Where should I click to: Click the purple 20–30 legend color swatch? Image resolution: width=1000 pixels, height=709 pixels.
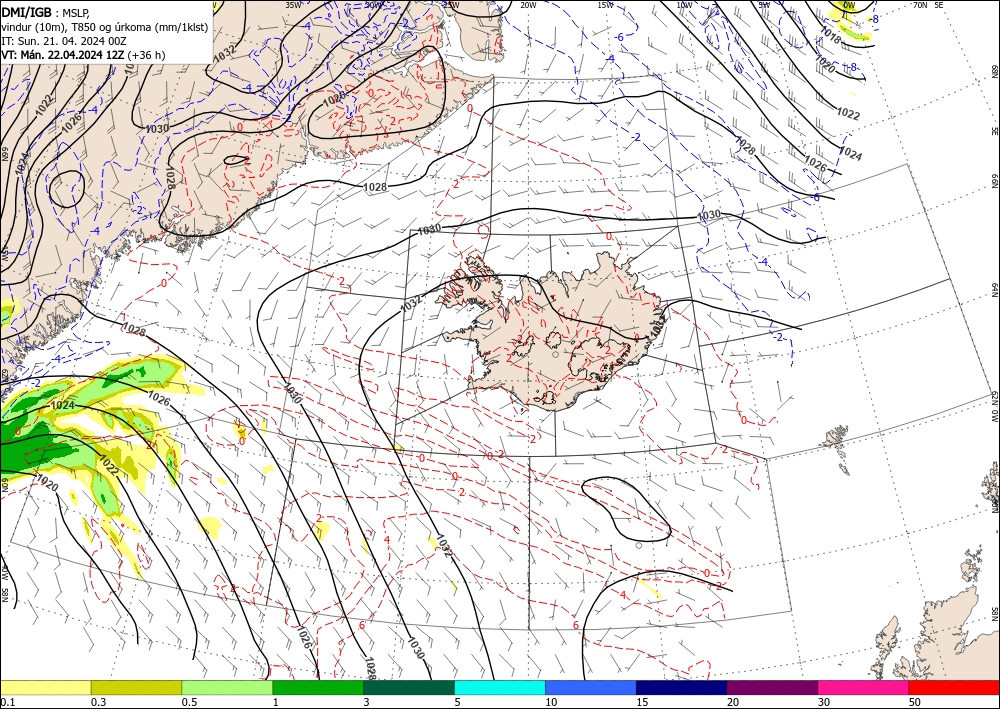[x=772, y=687]
